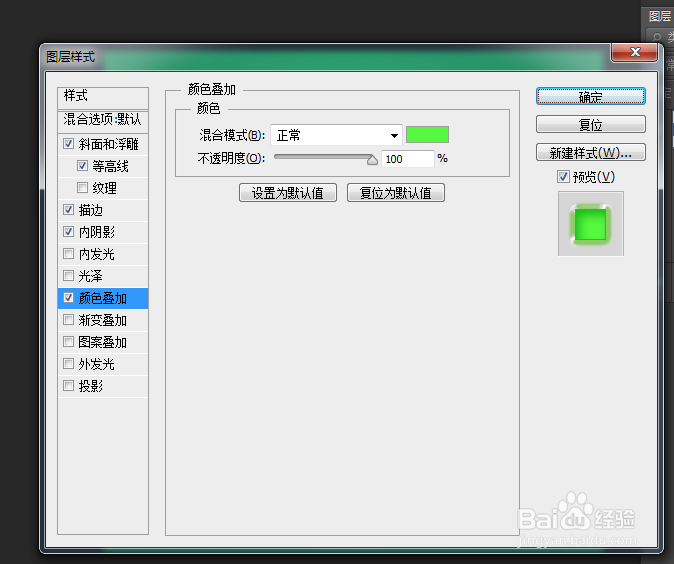Image resolution: width=674 pixels, height=564 pixels.
Task: Select 混合选项:默认 in the style list
Action: (103, 120)
